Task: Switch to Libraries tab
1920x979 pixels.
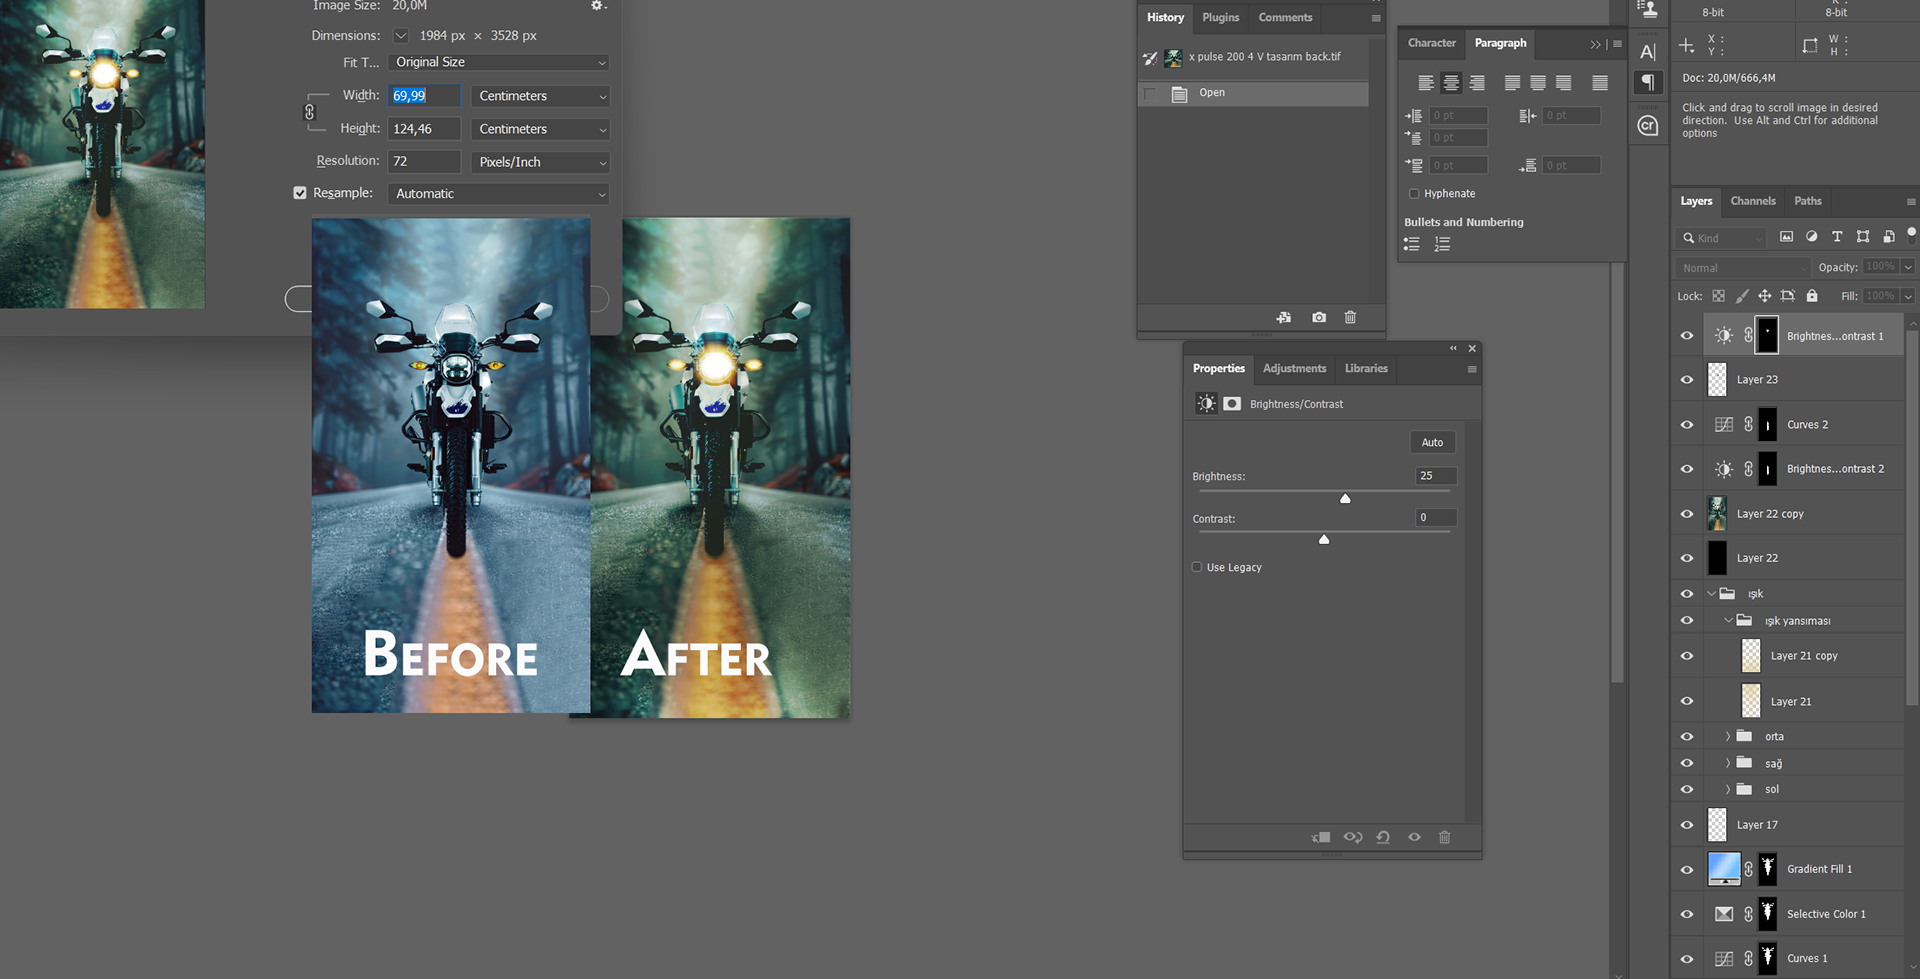Action: (x=1366, y=368)
